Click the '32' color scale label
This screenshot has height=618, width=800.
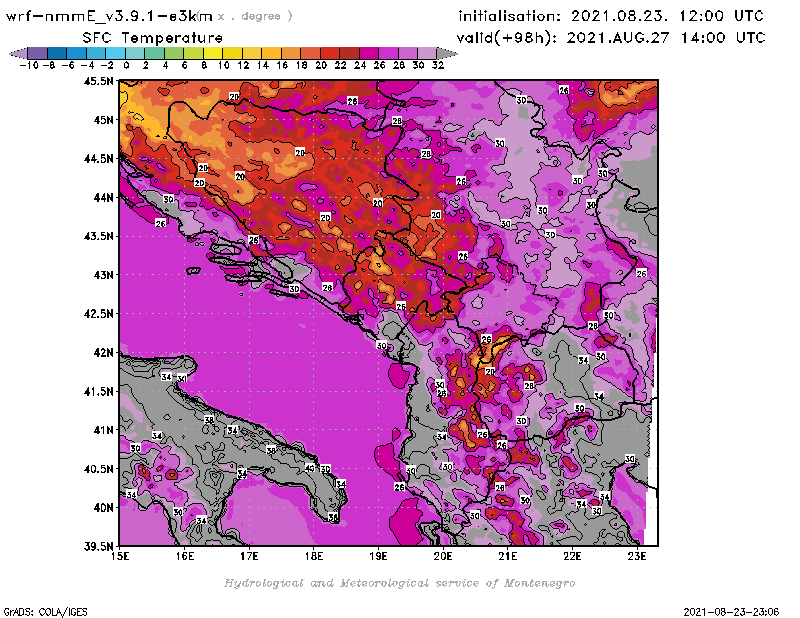click(438, 65)
